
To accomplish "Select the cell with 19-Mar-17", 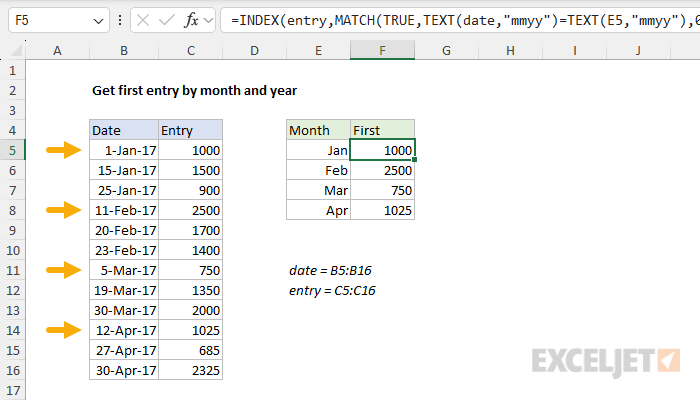I will point(124,290).
